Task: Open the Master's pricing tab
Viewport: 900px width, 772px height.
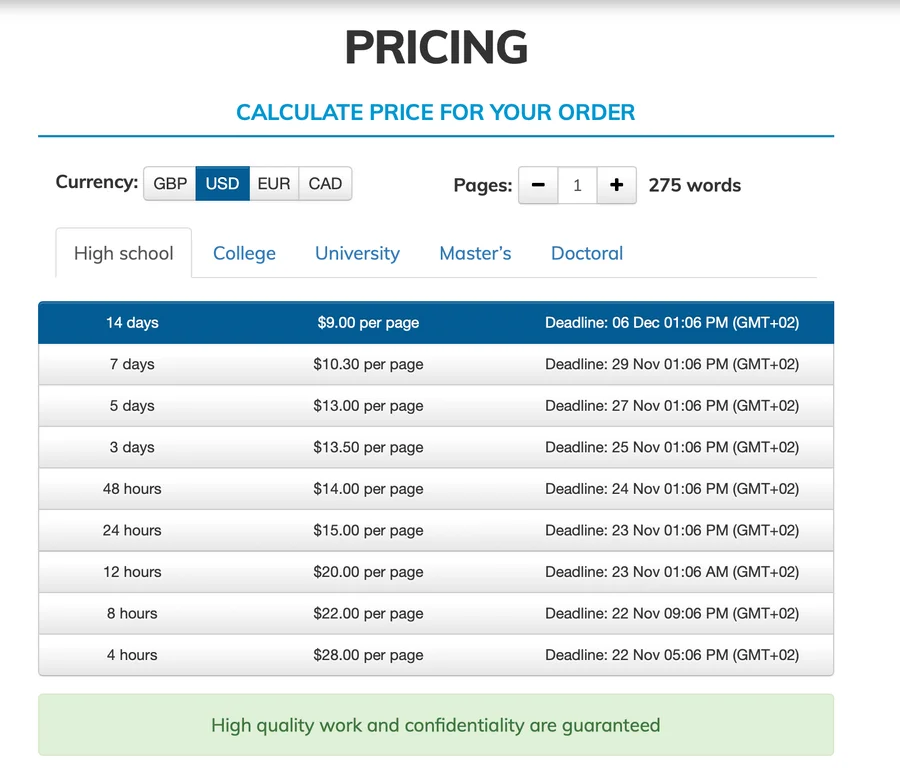Action: pyautogui.click(x=475, y=253)
